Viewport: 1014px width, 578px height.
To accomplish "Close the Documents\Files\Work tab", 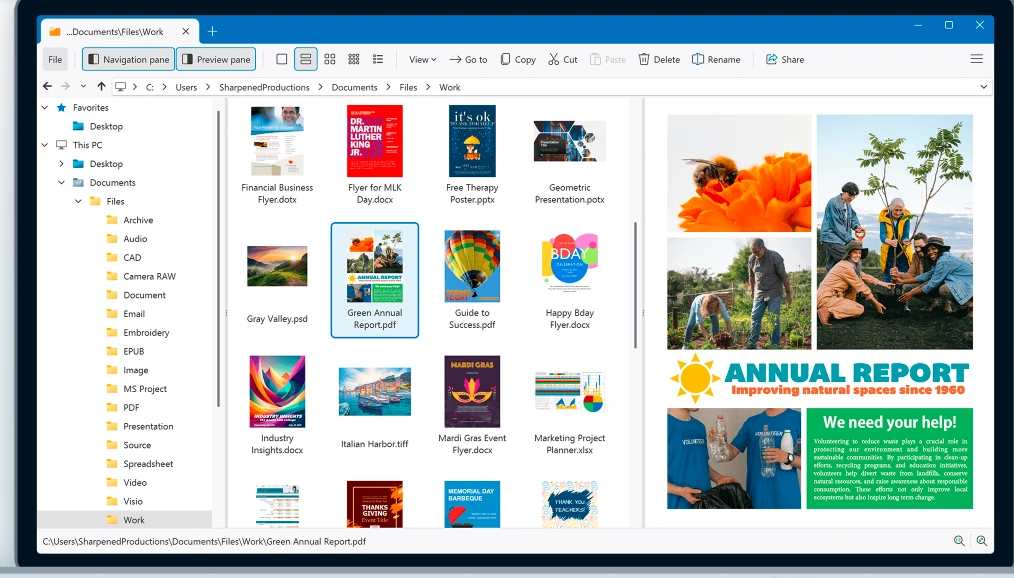I will coord(186,31).
